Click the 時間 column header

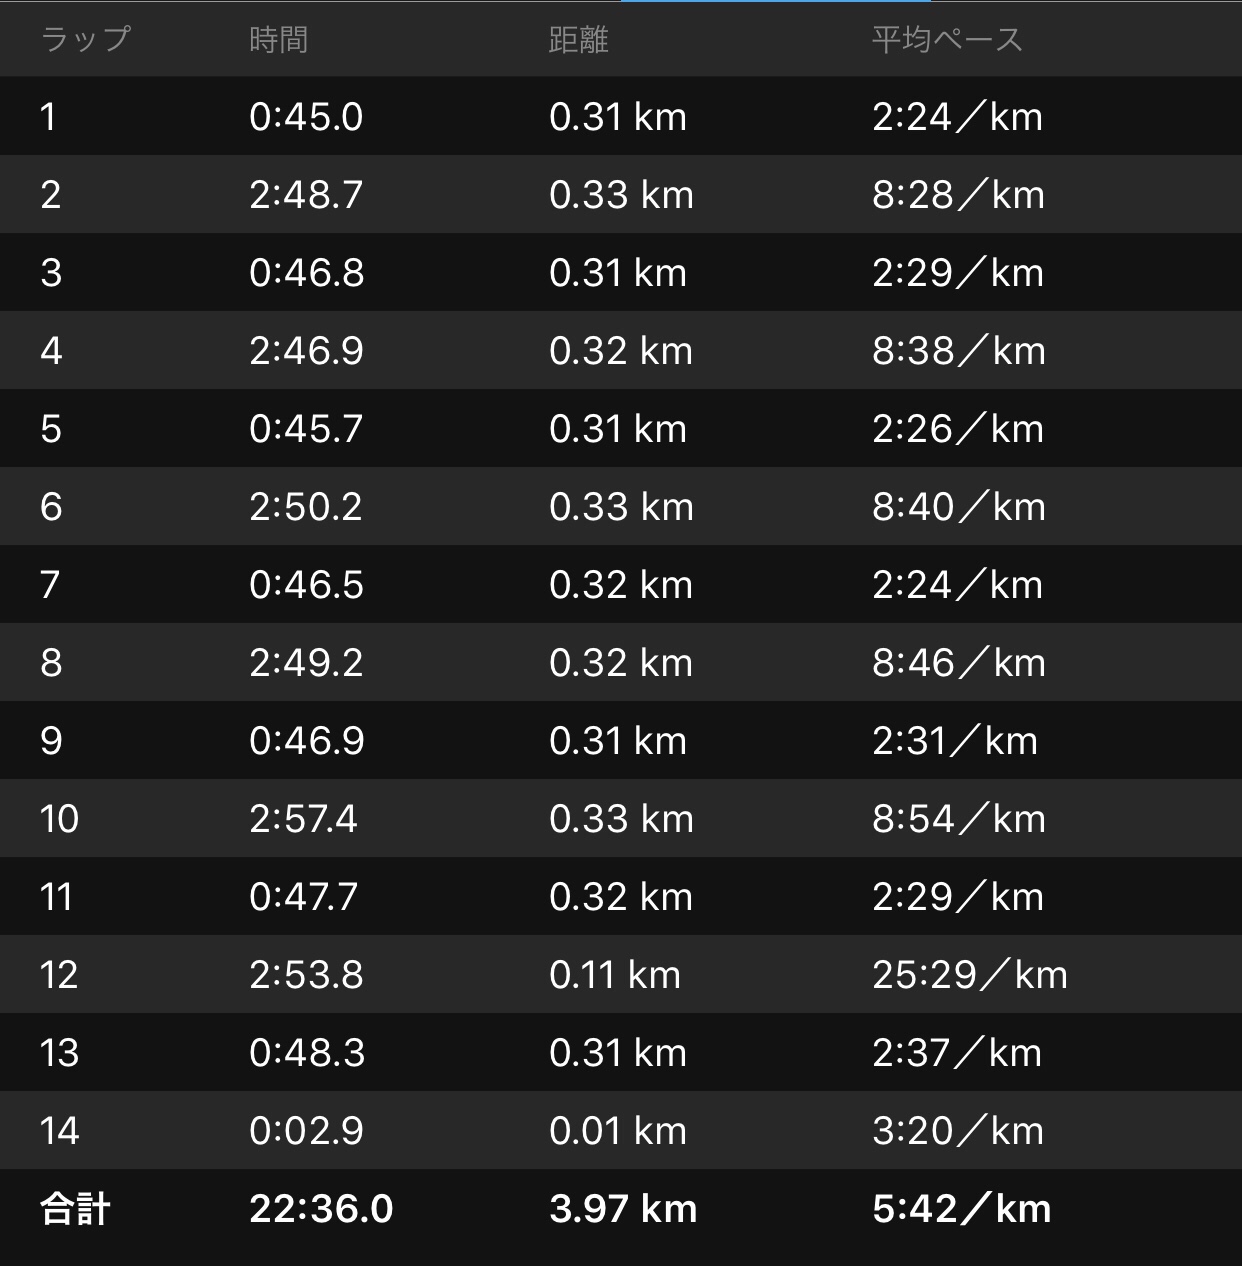(278, 39)
